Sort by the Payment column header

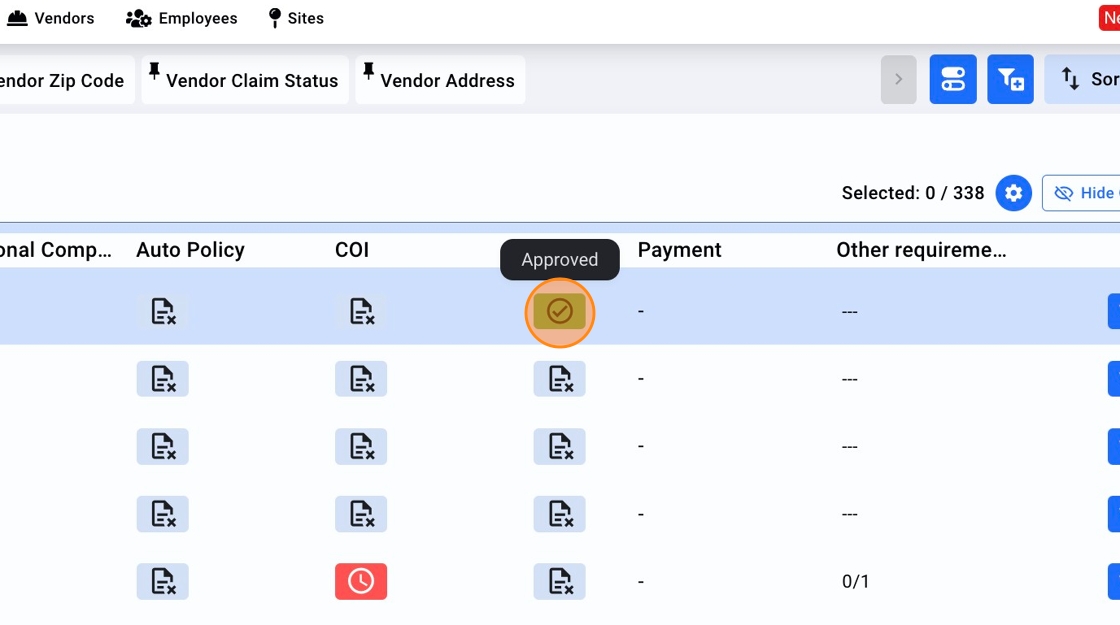679,250
